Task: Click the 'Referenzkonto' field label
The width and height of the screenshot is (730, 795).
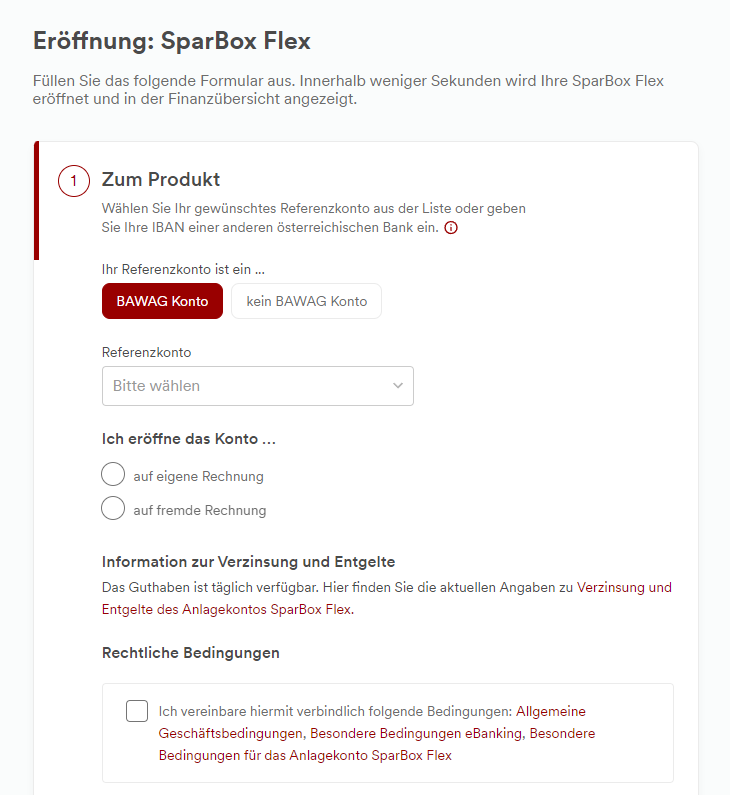Action: (146, 352)
